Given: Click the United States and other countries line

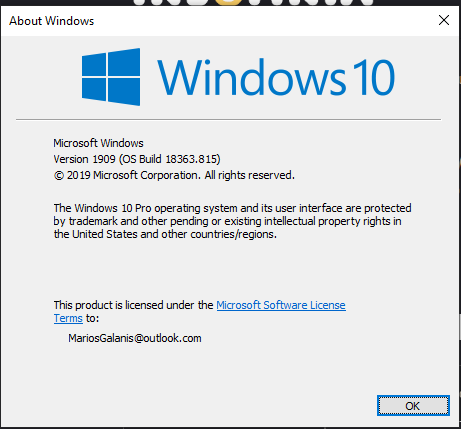Looking at the screenshot, I should pyautogui.click(x=165, y=234).
